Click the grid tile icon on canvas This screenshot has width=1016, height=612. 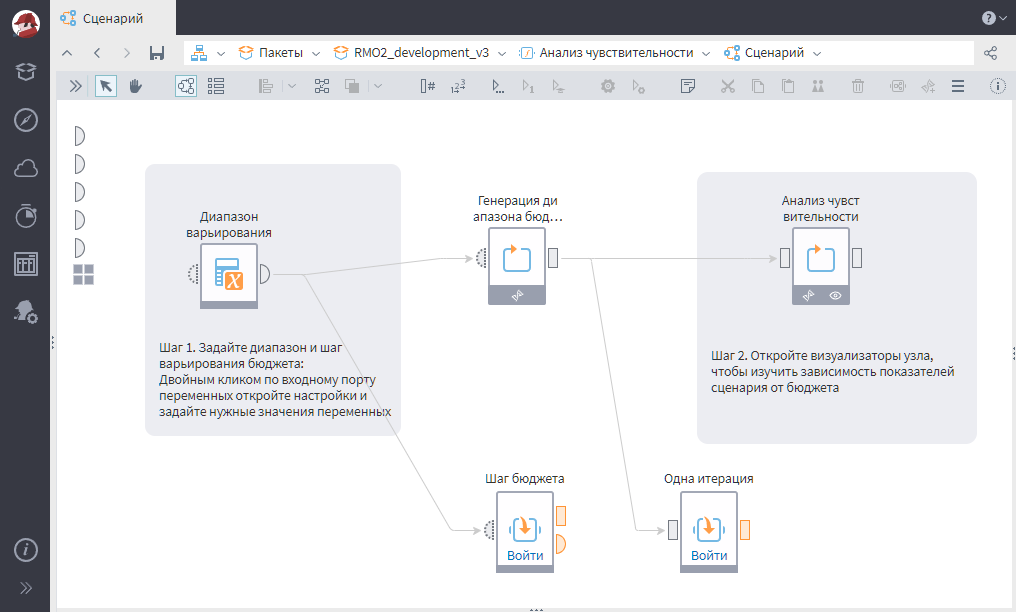tap(84, 275)
